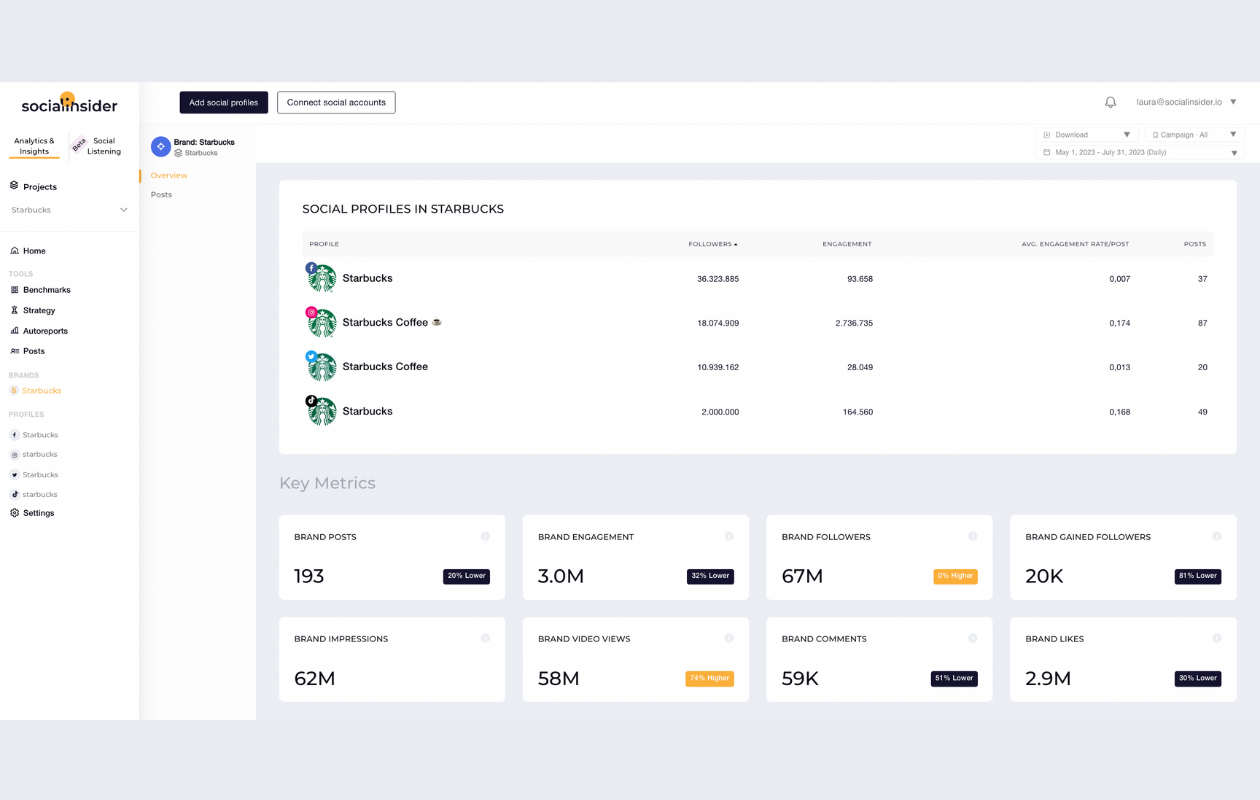Click engagement value 164.560

[858, 412]
